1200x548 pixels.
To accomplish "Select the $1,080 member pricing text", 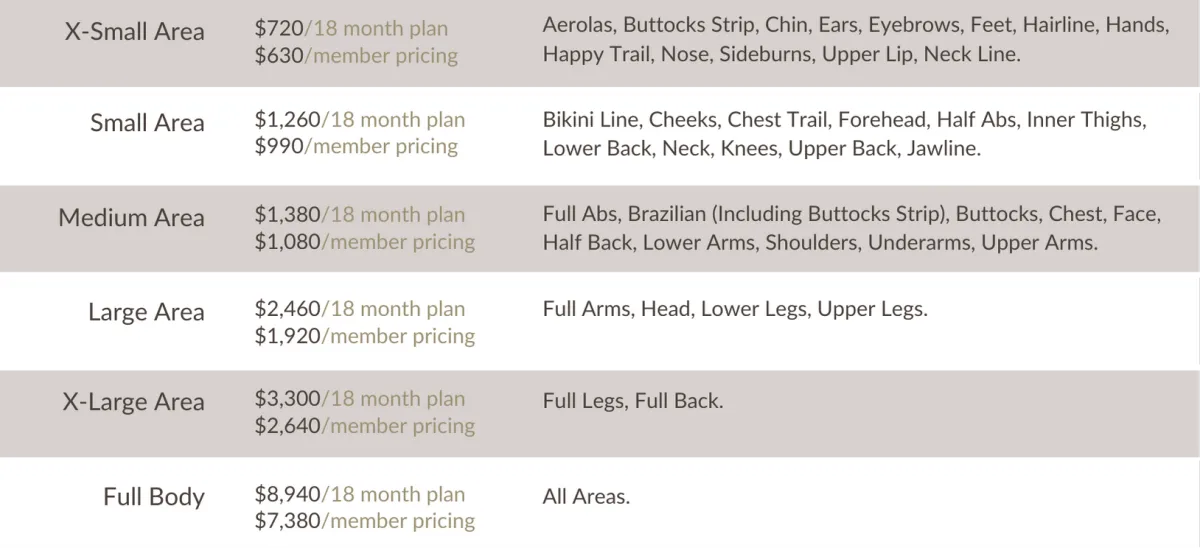I will coord(365,241).
